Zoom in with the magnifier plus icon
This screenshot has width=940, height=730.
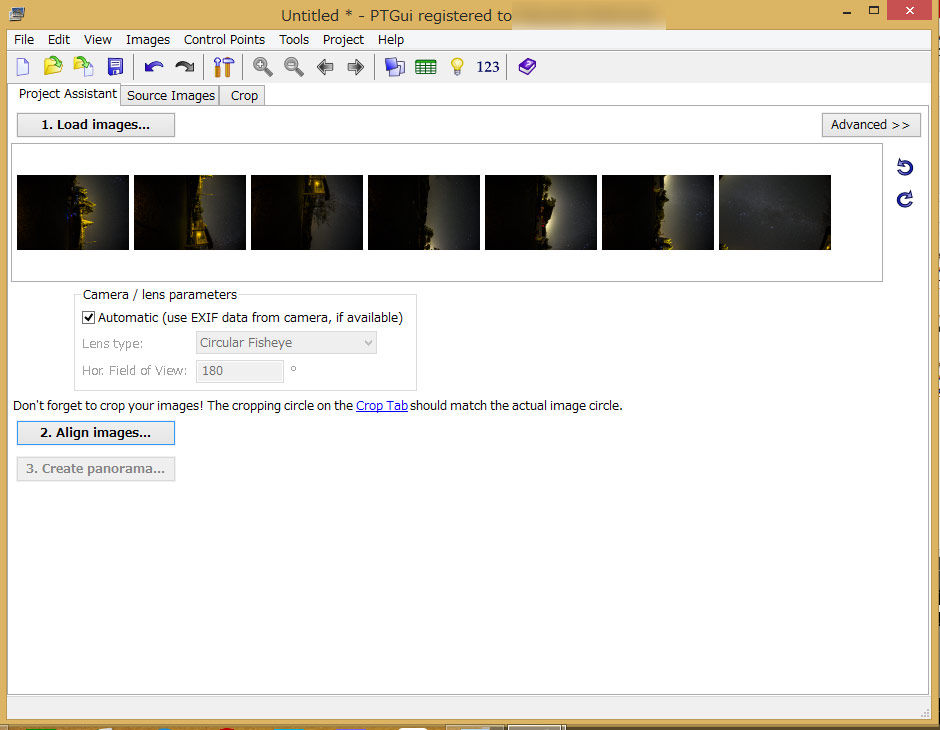coord(263,67)
